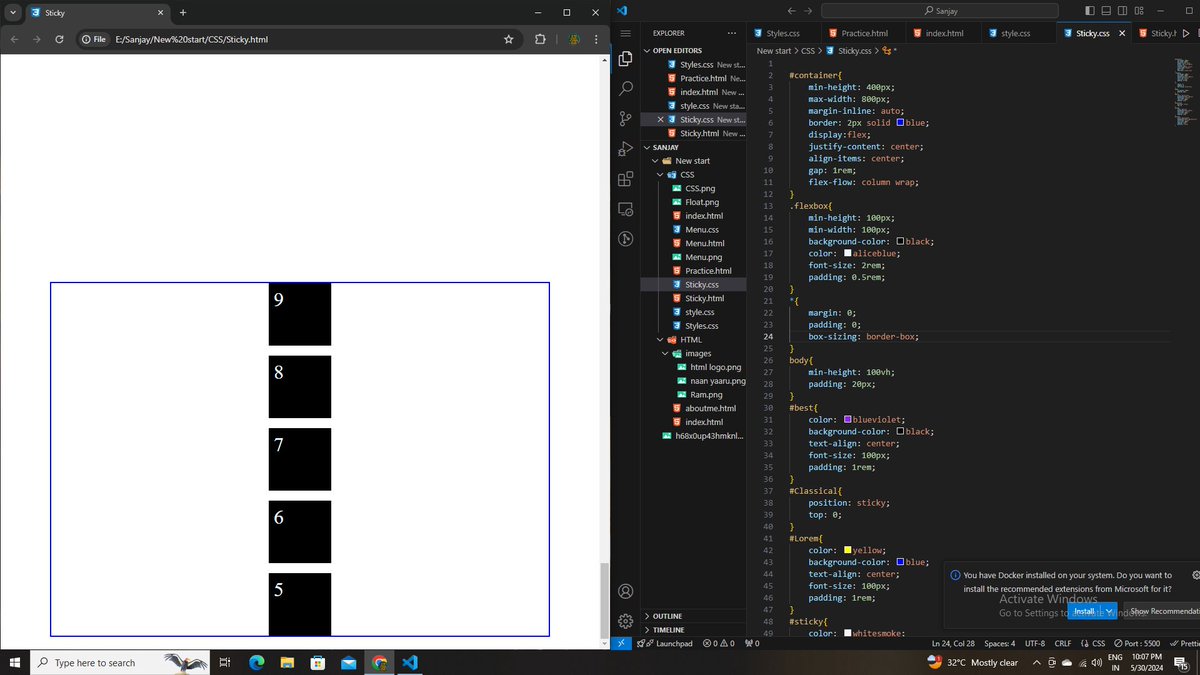This screenshot has height=675, width=1200.
Task: Select the Sticky tab in Chrome
Action: tap(96, 12)
